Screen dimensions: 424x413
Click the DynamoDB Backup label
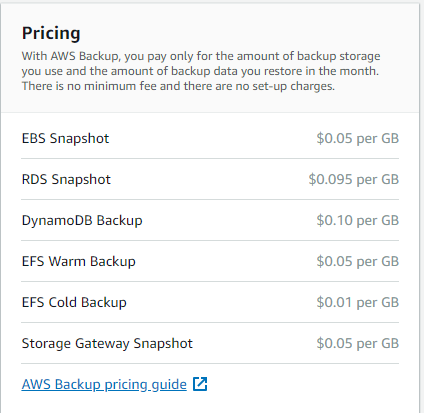coord(82,220)
